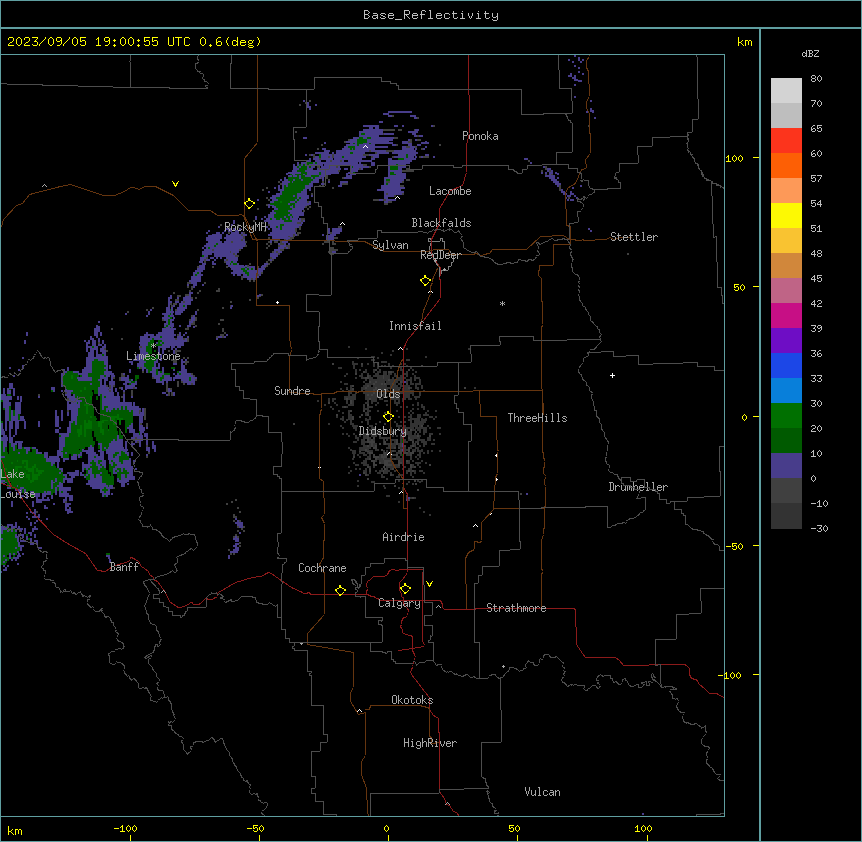Click the Ponoka city label

480,136
